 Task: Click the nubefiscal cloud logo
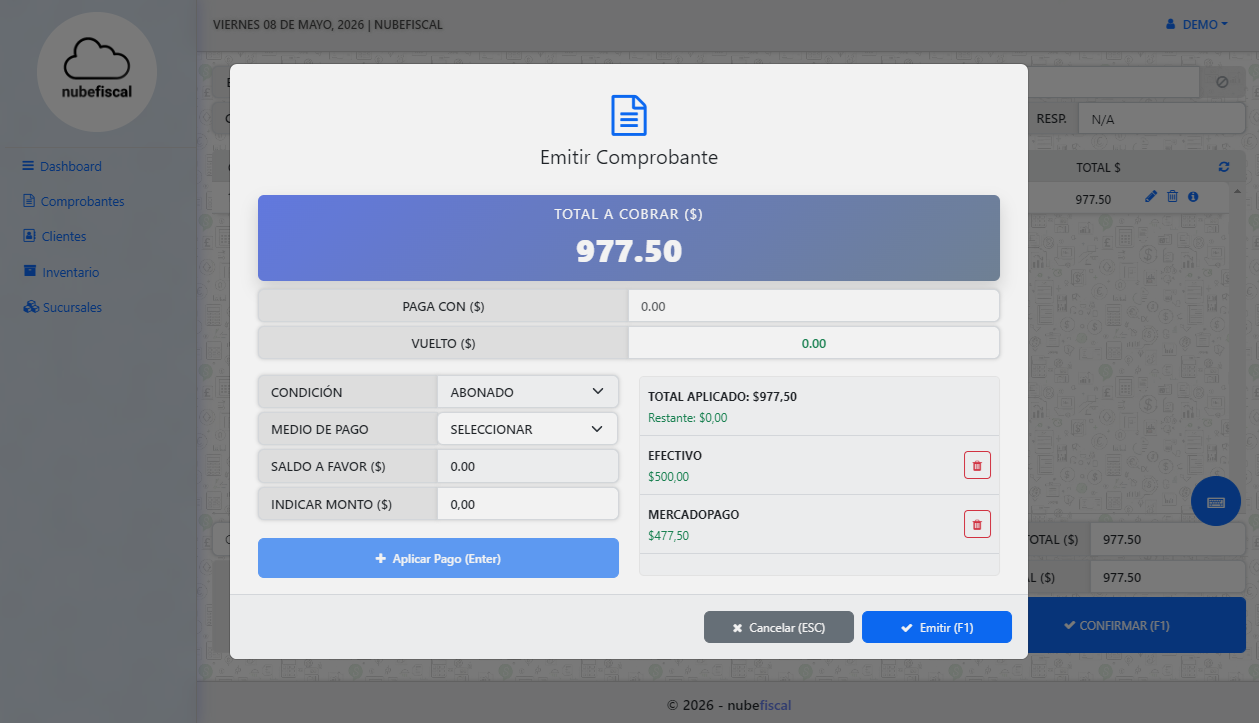click(x=97, y=72)
